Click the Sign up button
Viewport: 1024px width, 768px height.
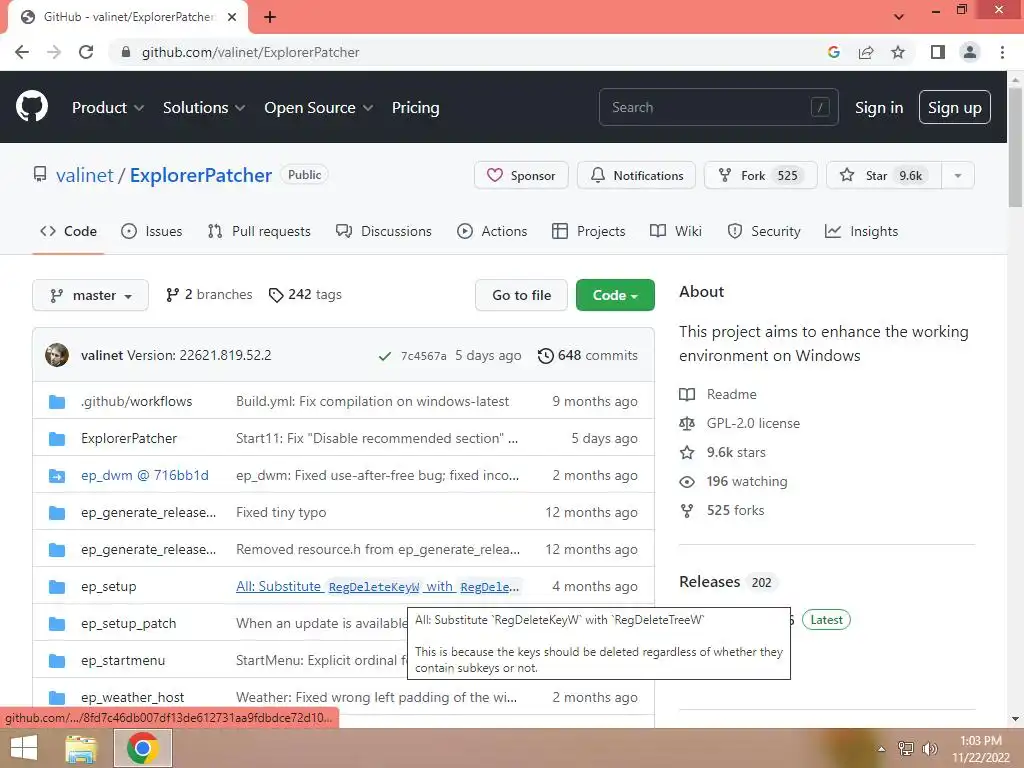[954, 107]
